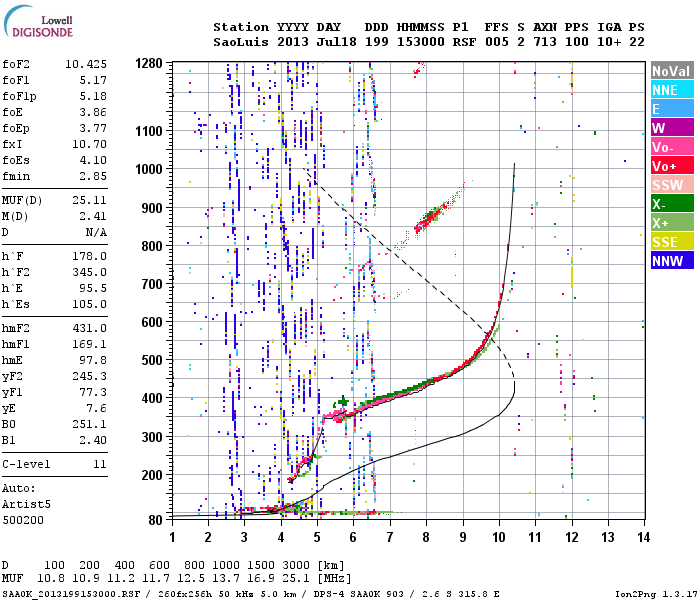Screen dimensions: 700x600
Task: Click the foEs value 4.10
Action: [x=93, y=160]
